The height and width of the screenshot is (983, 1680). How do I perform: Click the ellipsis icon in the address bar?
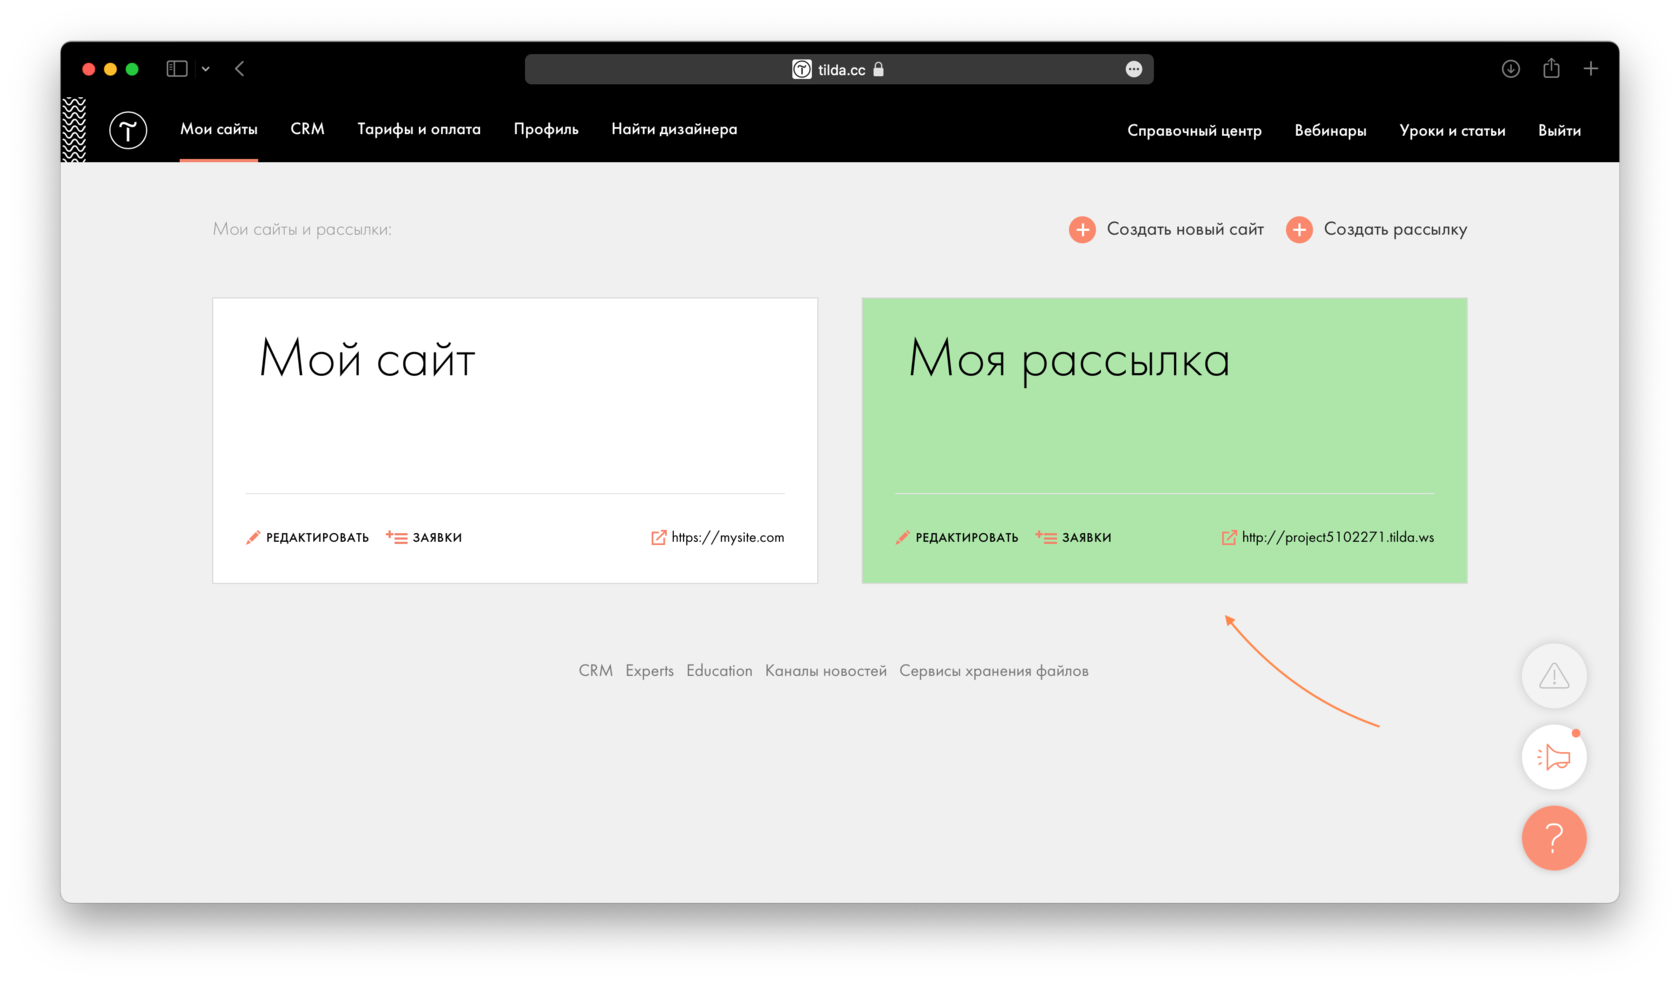point(1134,69)
